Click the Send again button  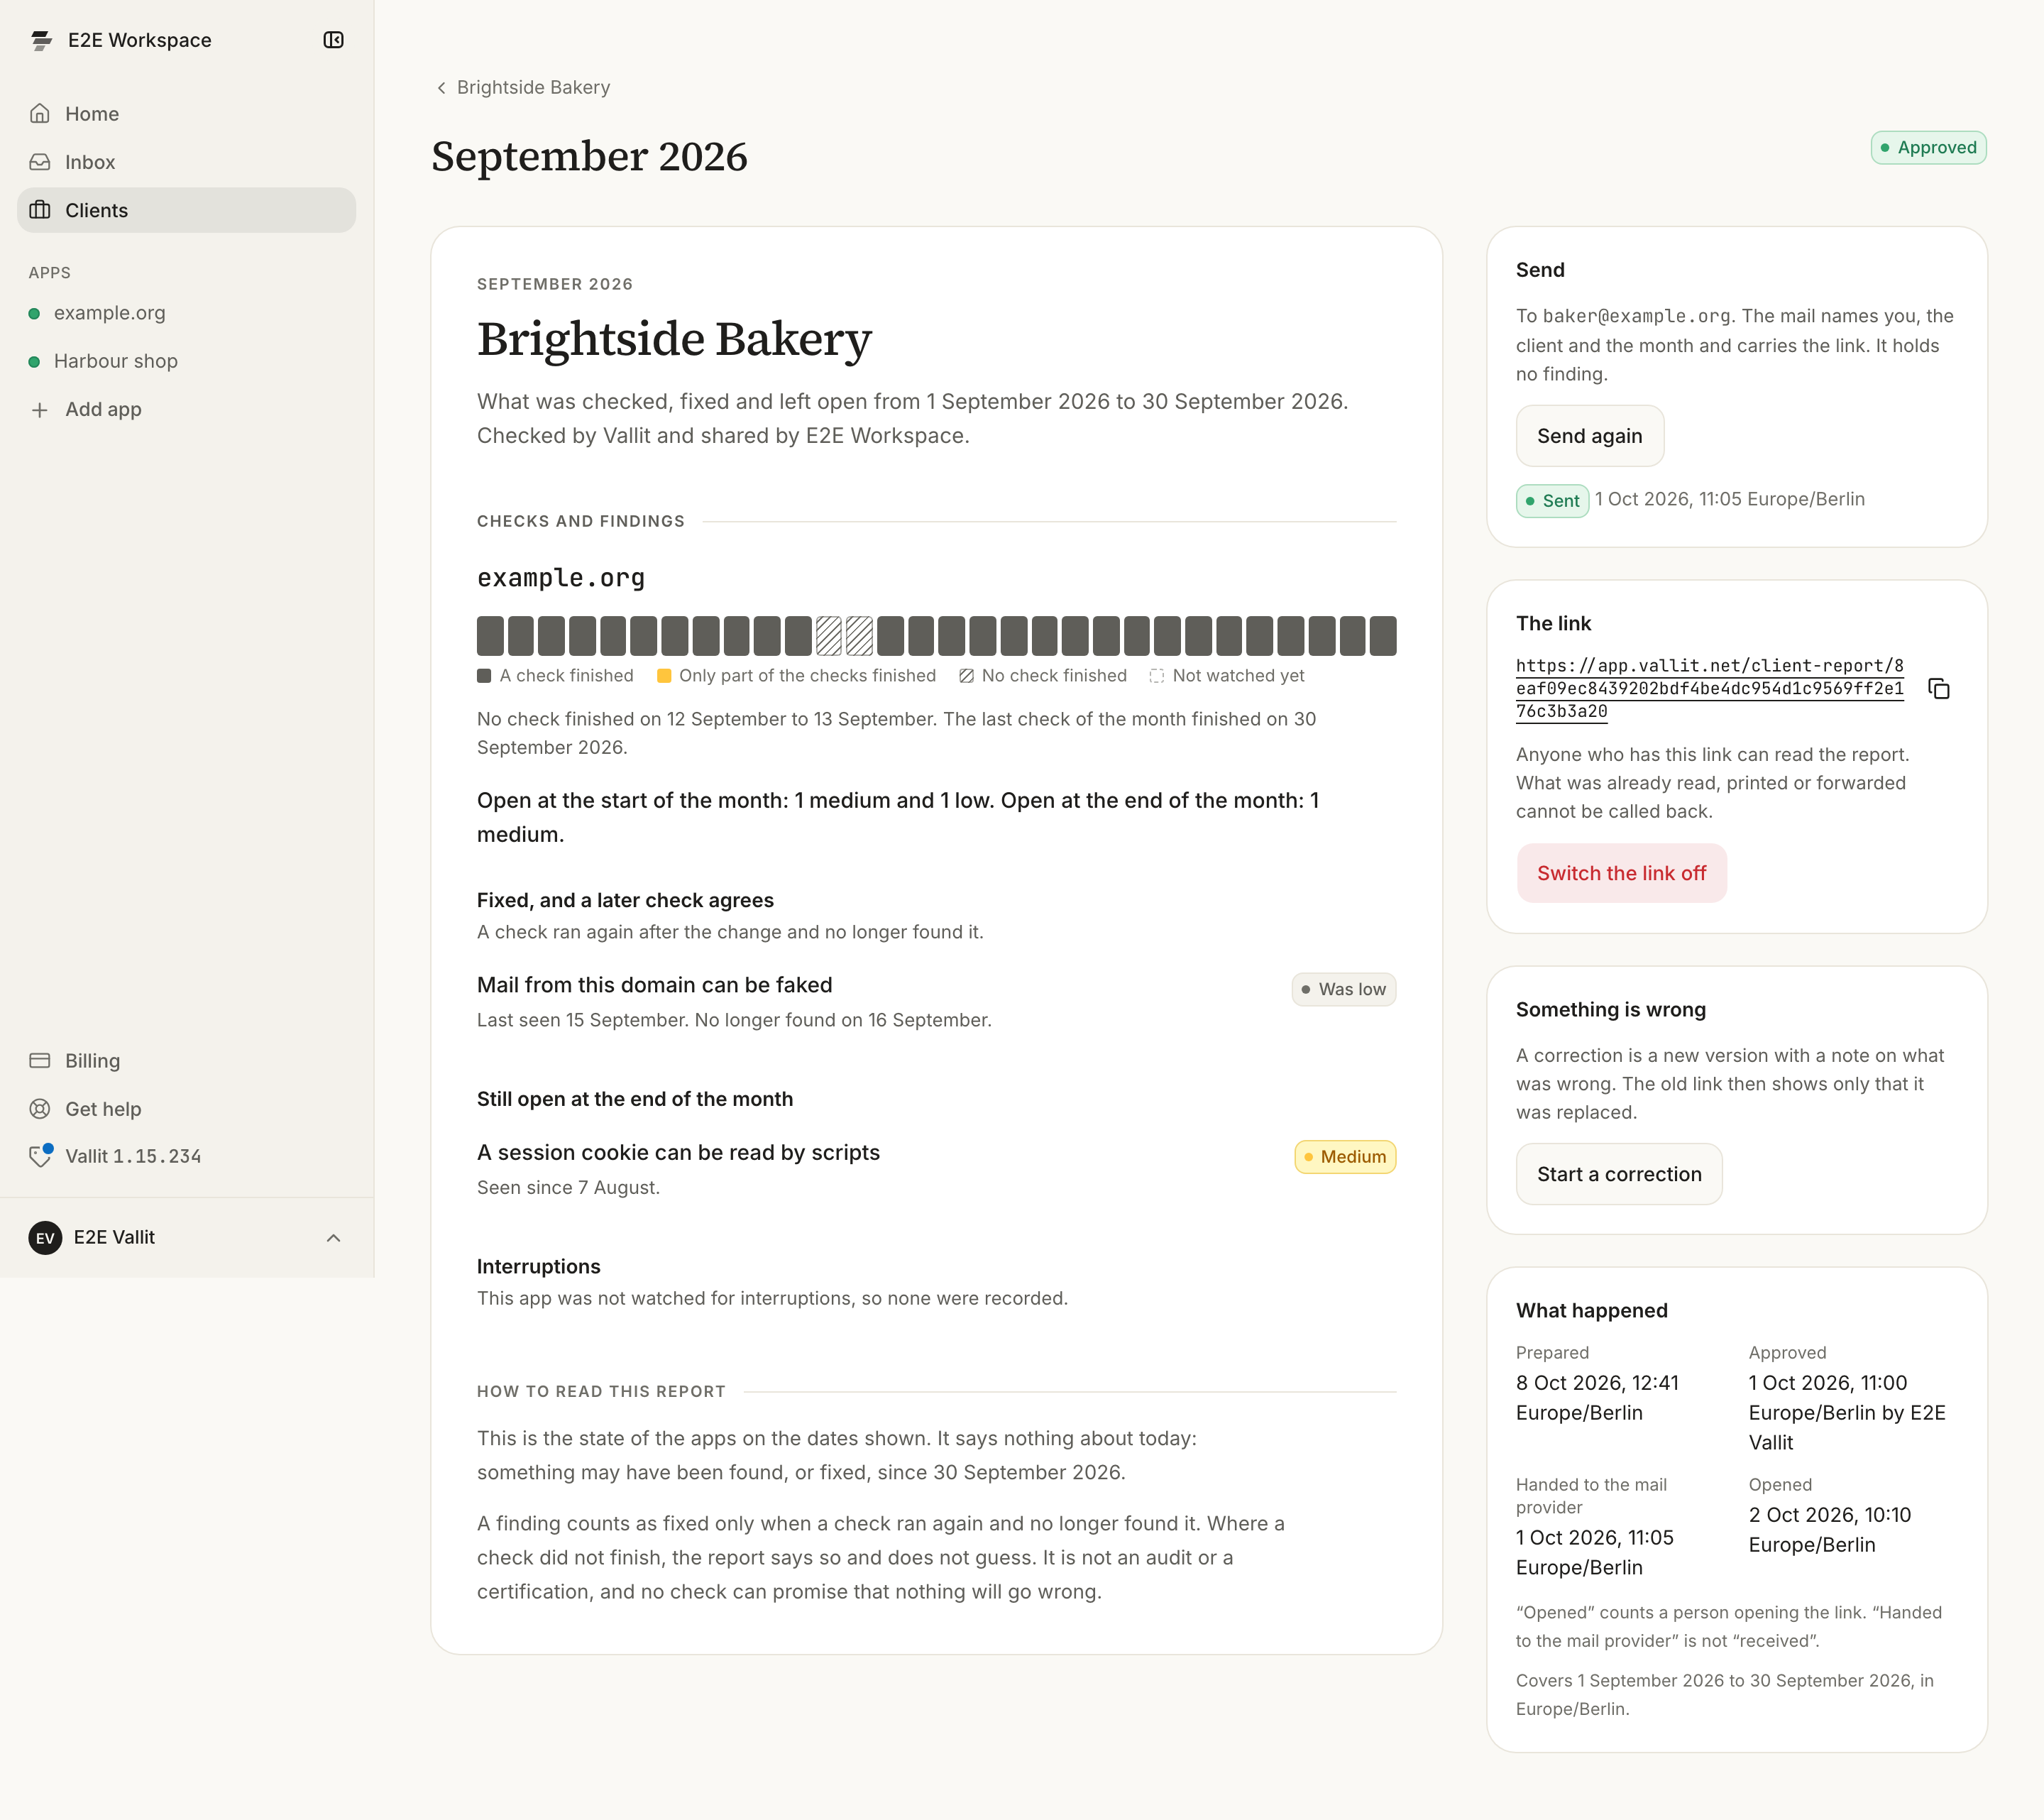point(1589,436)
